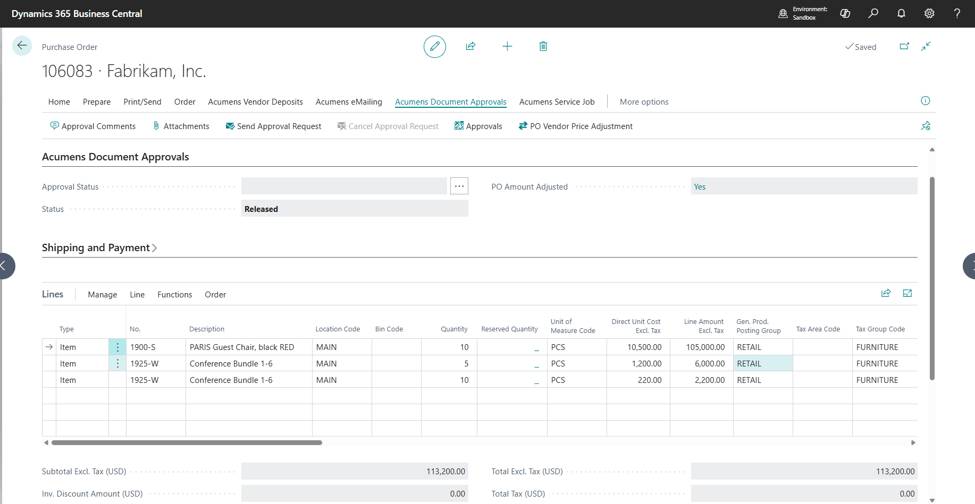Open Copilot icon in the top bar
The image size is (975, 504).
tap(845, 13)
